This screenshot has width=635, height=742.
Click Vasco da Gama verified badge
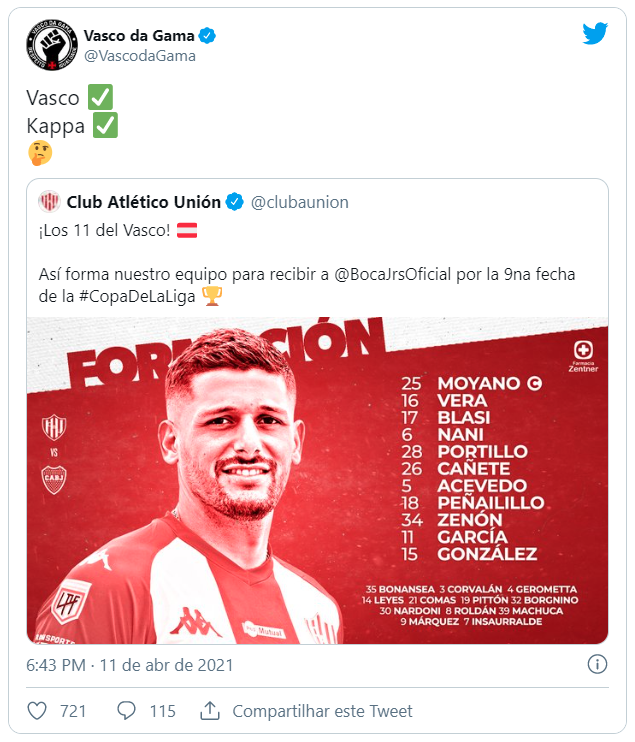(x=207, y=36)
